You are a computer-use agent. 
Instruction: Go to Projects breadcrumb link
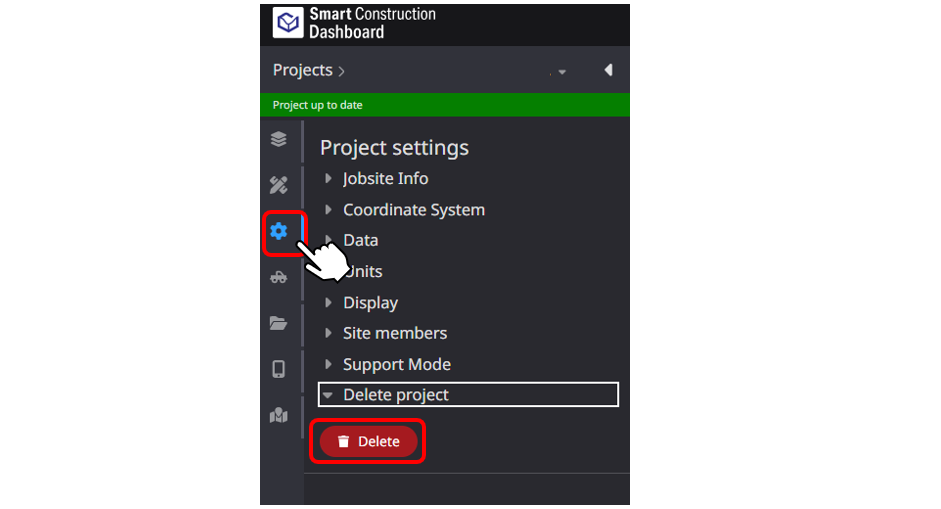(x=302, y=70)
